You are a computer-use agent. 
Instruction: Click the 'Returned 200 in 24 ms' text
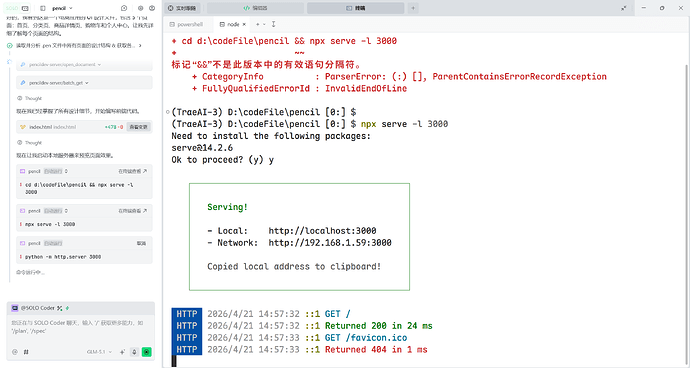pyautogui.click(x=379, y=326)
